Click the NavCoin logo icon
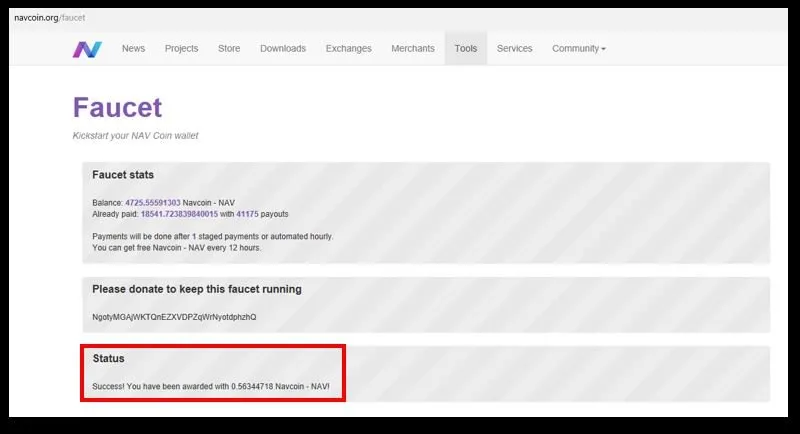Image resolution: width=800 pixels, height=434 pixels. 87,49
